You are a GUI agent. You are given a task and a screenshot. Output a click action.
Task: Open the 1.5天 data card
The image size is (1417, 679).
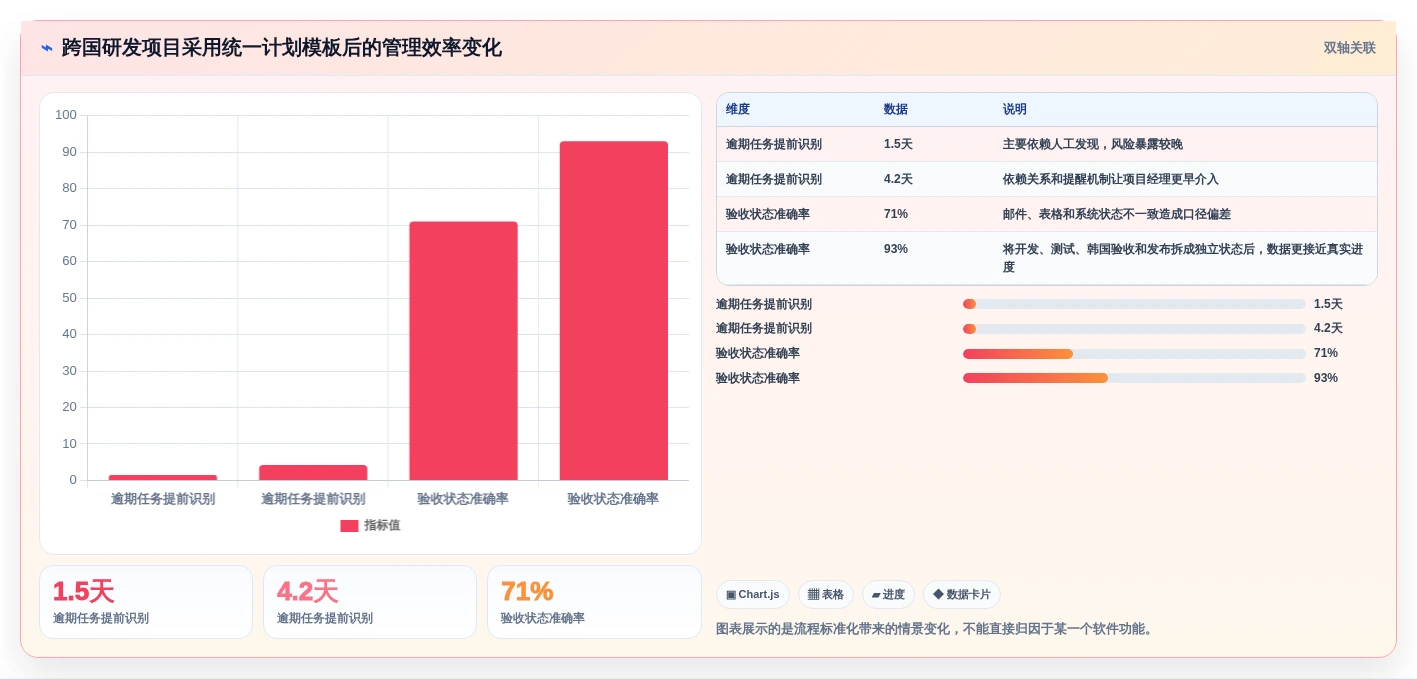tap(146, 602)
